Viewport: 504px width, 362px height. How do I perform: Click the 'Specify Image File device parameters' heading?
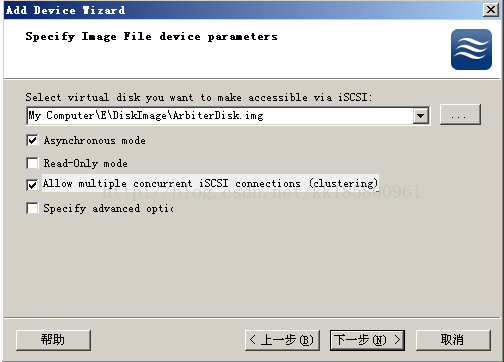click(151, 37)
